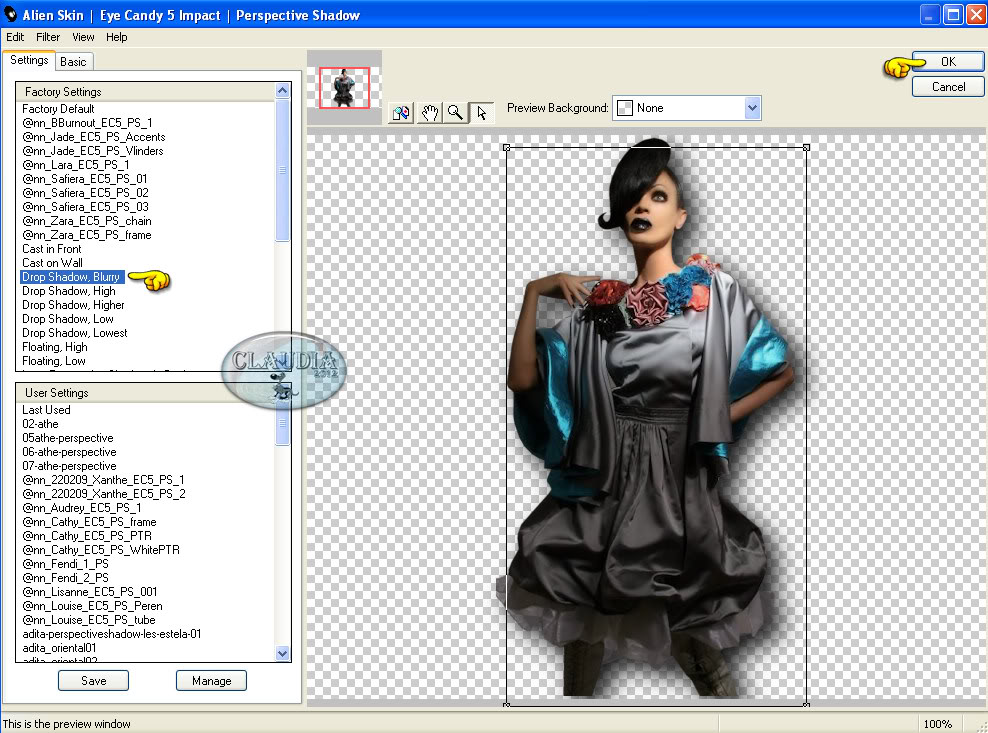Select @nn_BBurnout_EC5_PS_1 preset

click(87, 123)
